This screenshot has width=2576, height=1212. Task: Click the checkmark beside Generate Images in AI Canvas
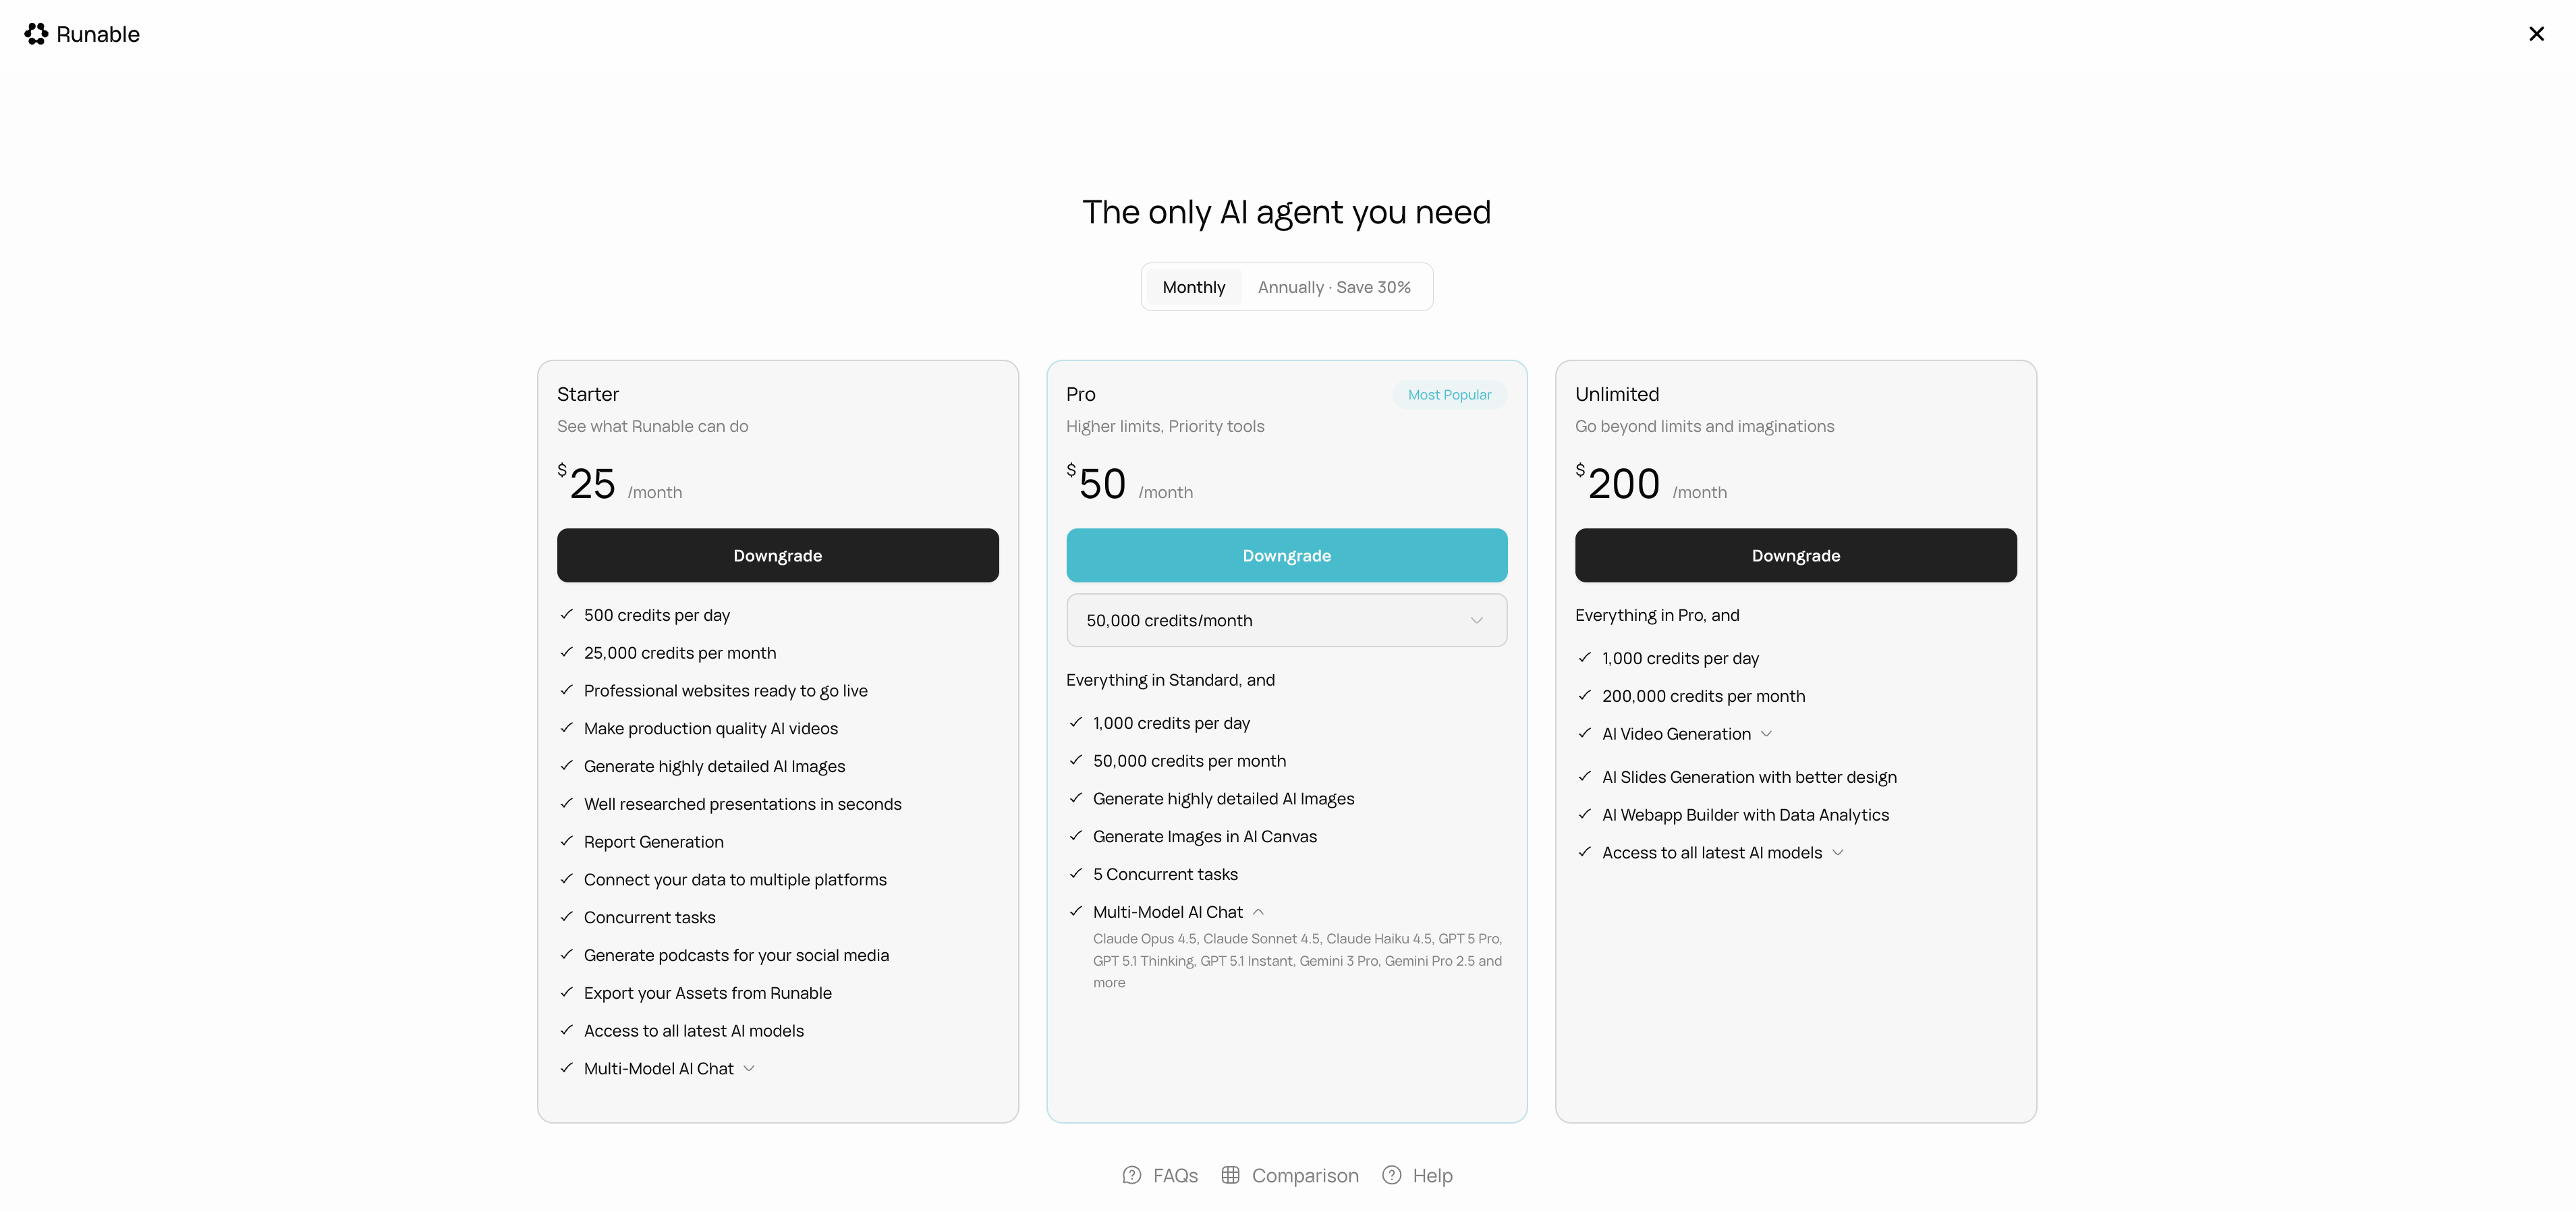click(x=1076, y=836)
